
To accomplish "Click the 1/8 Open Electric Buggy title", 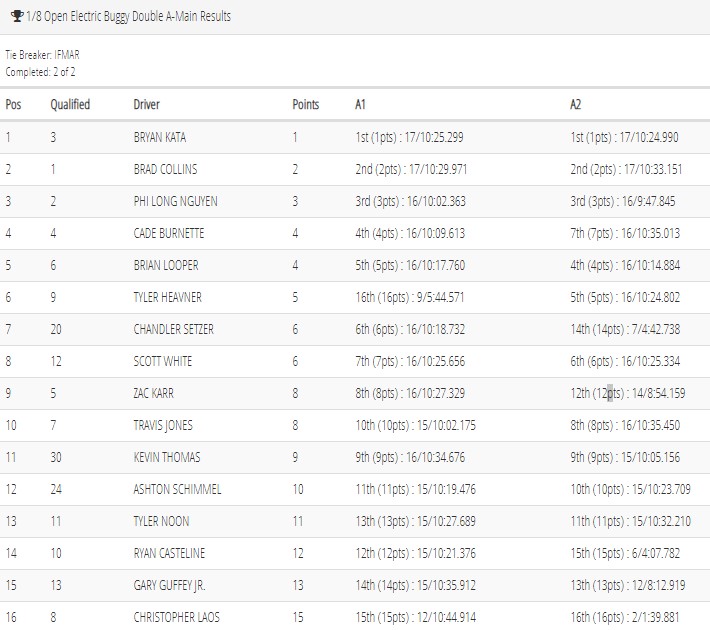I will [129, 16].
